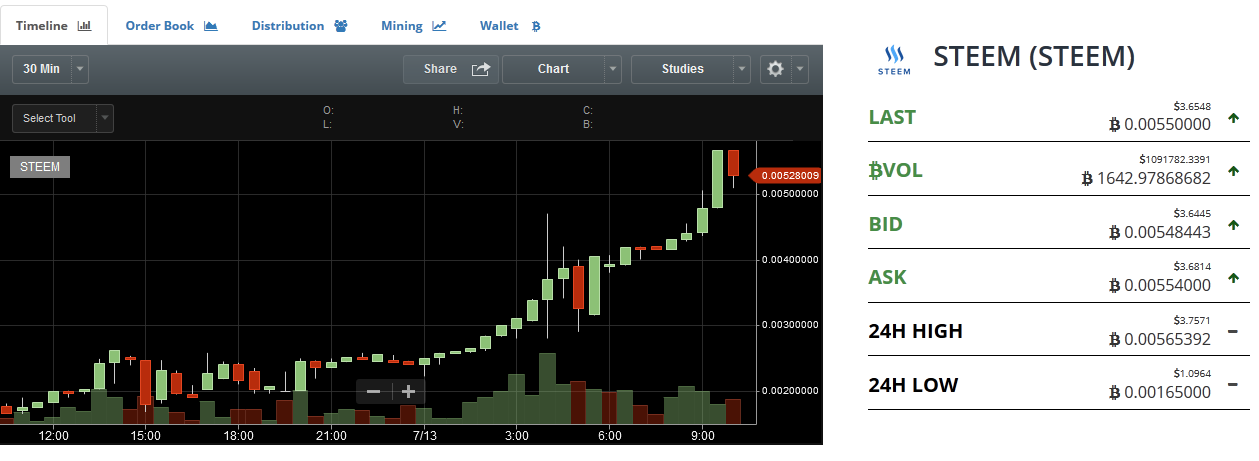Click the 24H HIGH label

[x=916, y=331]
